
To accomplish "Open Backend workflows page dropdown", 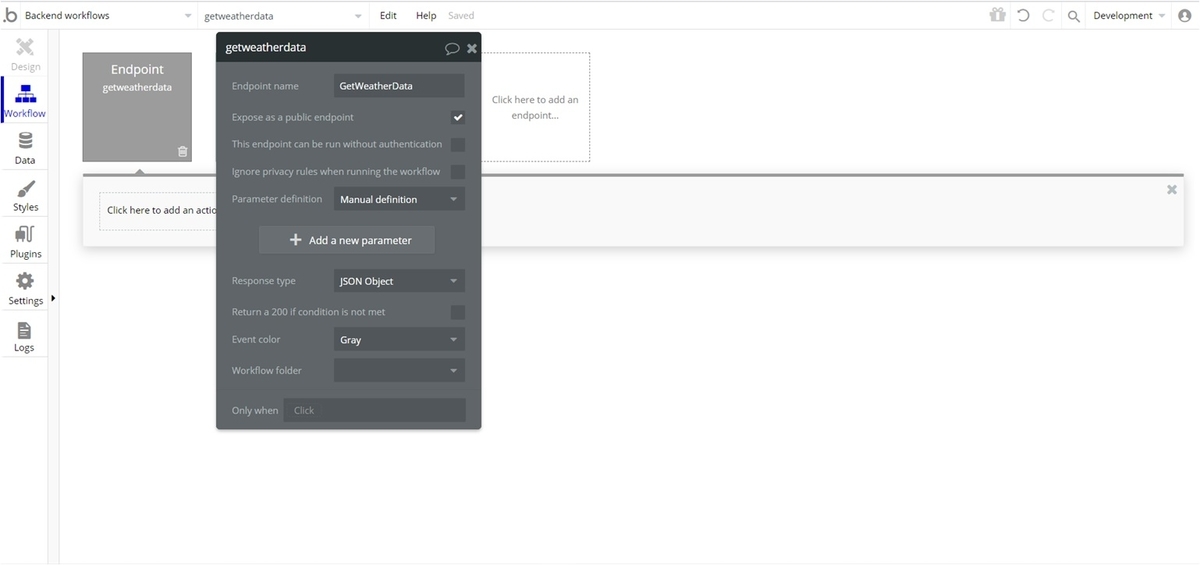I will (x=109, y=16).
